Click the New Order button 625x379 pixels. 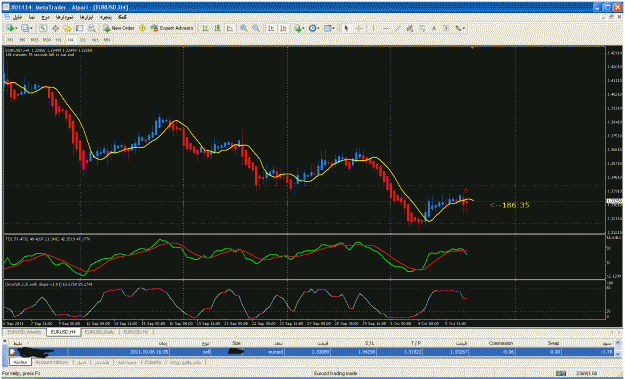point(119,28)
